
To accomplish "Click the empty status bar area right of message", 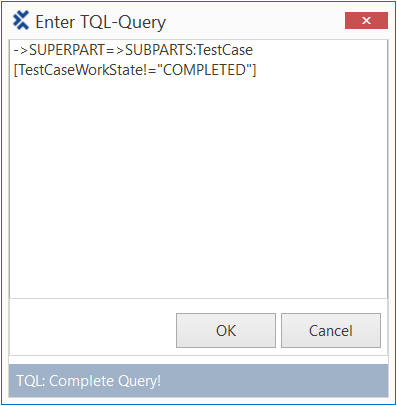I will [x=273, y=381].
